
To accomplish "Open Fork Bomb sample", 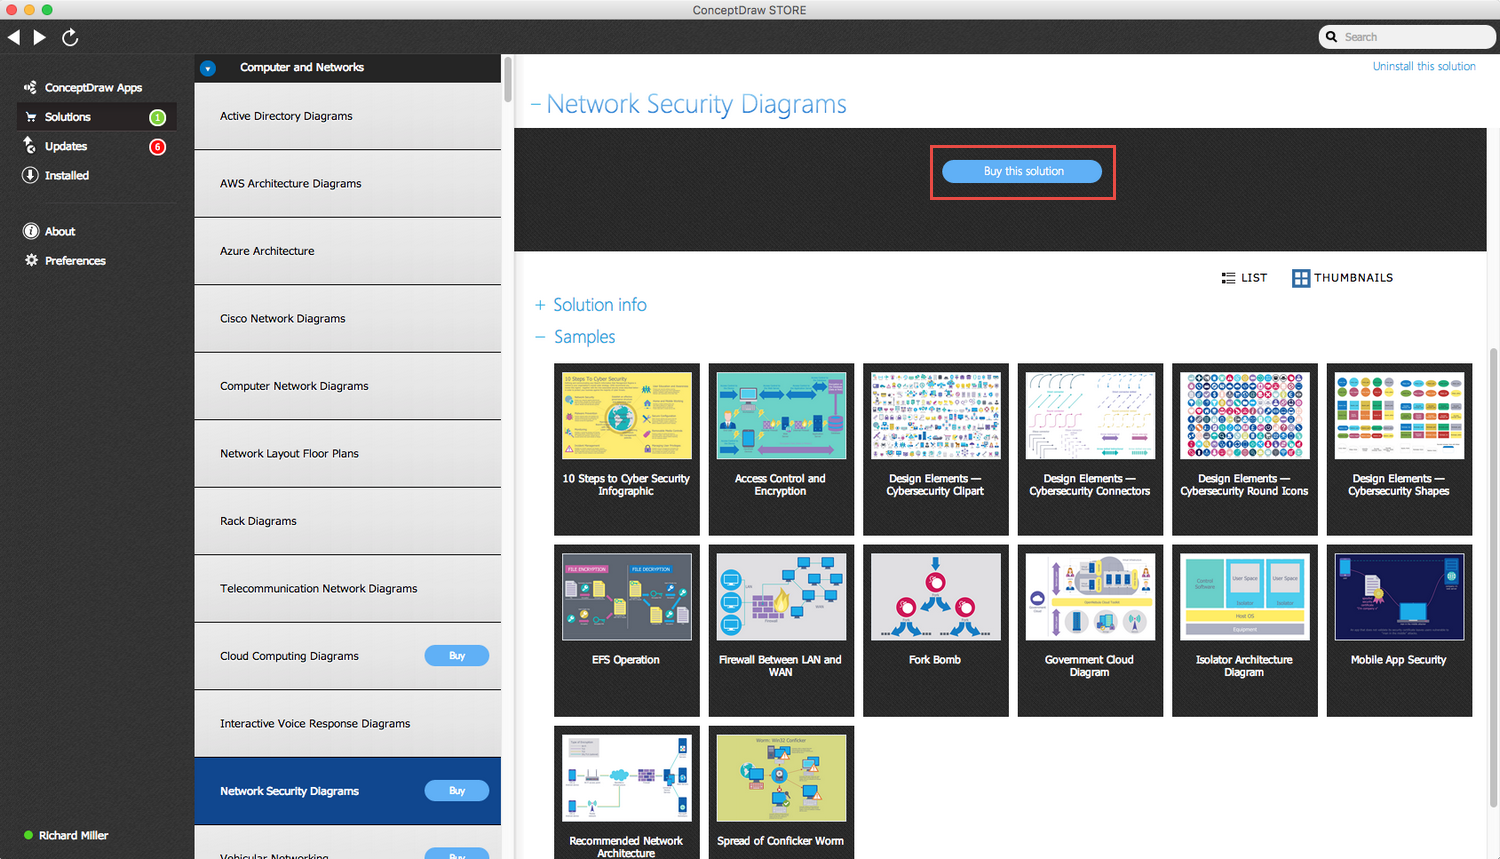I will click(x=936, y=630).
